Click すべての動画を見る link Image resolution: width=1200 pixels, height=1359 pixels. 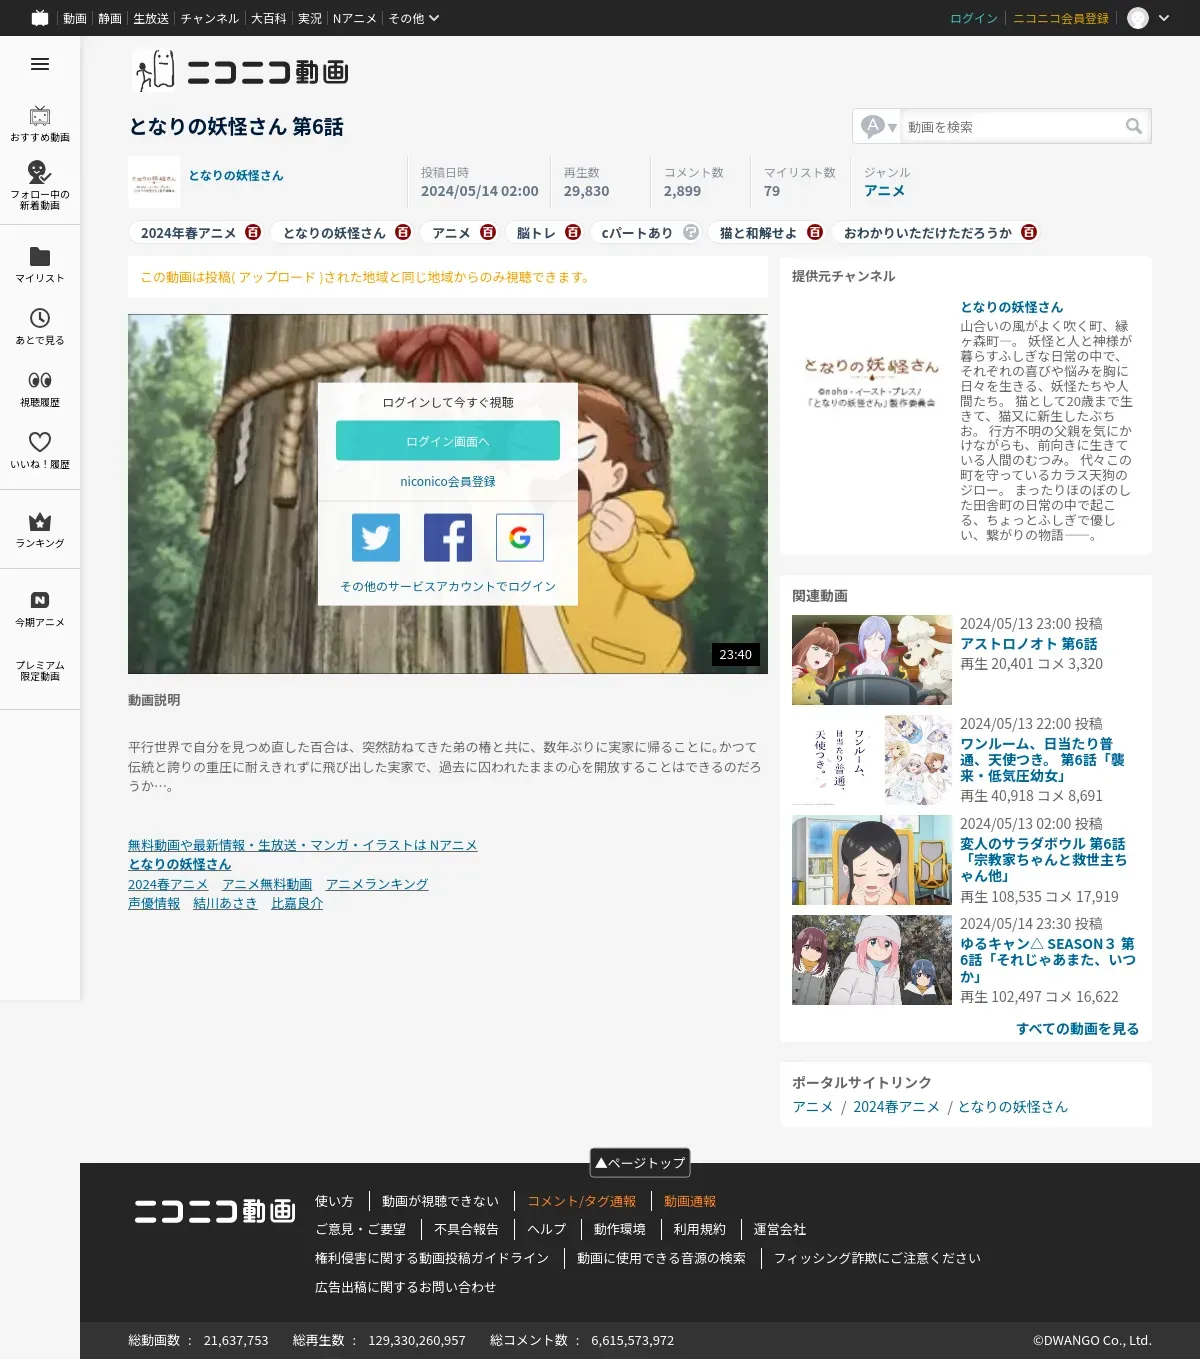[x=1078, y=1028]
